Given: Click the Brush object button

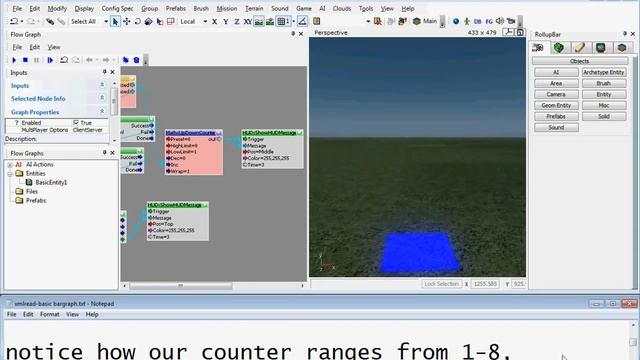Looking at the screenshot, I should tap(604, 83).
